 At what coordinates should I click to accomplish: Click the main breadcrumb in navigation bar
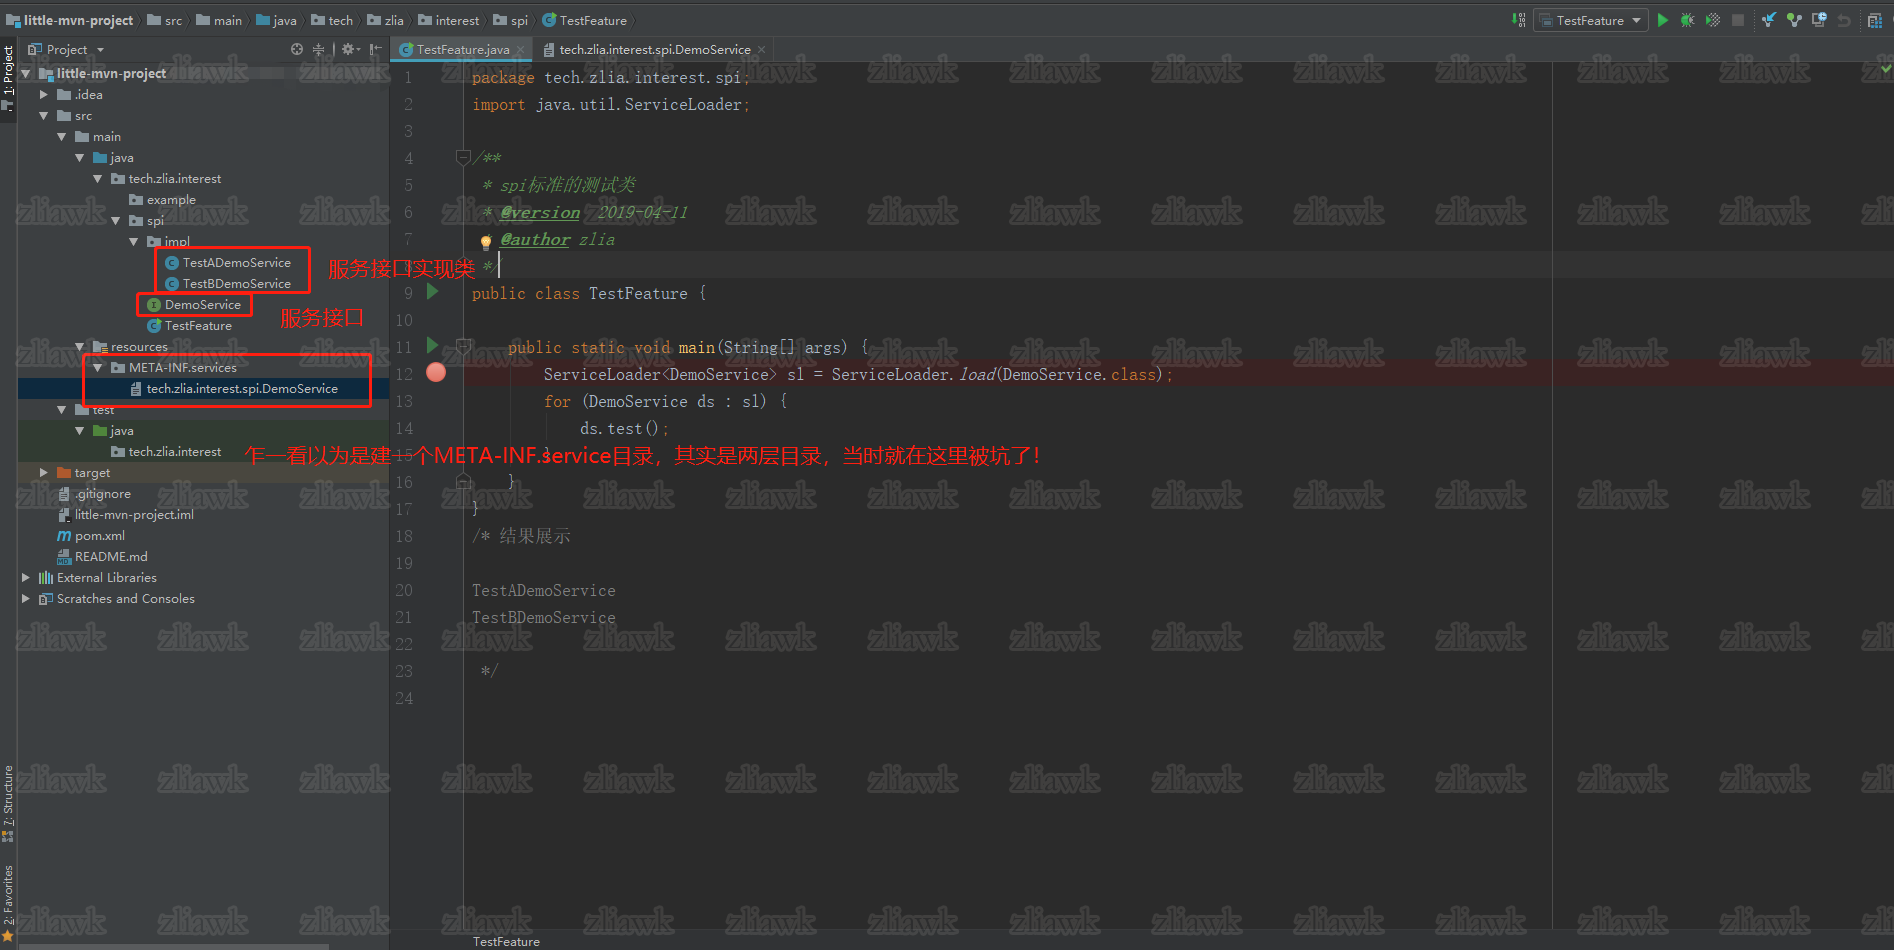pyautogui.click(x=220, y=20)
